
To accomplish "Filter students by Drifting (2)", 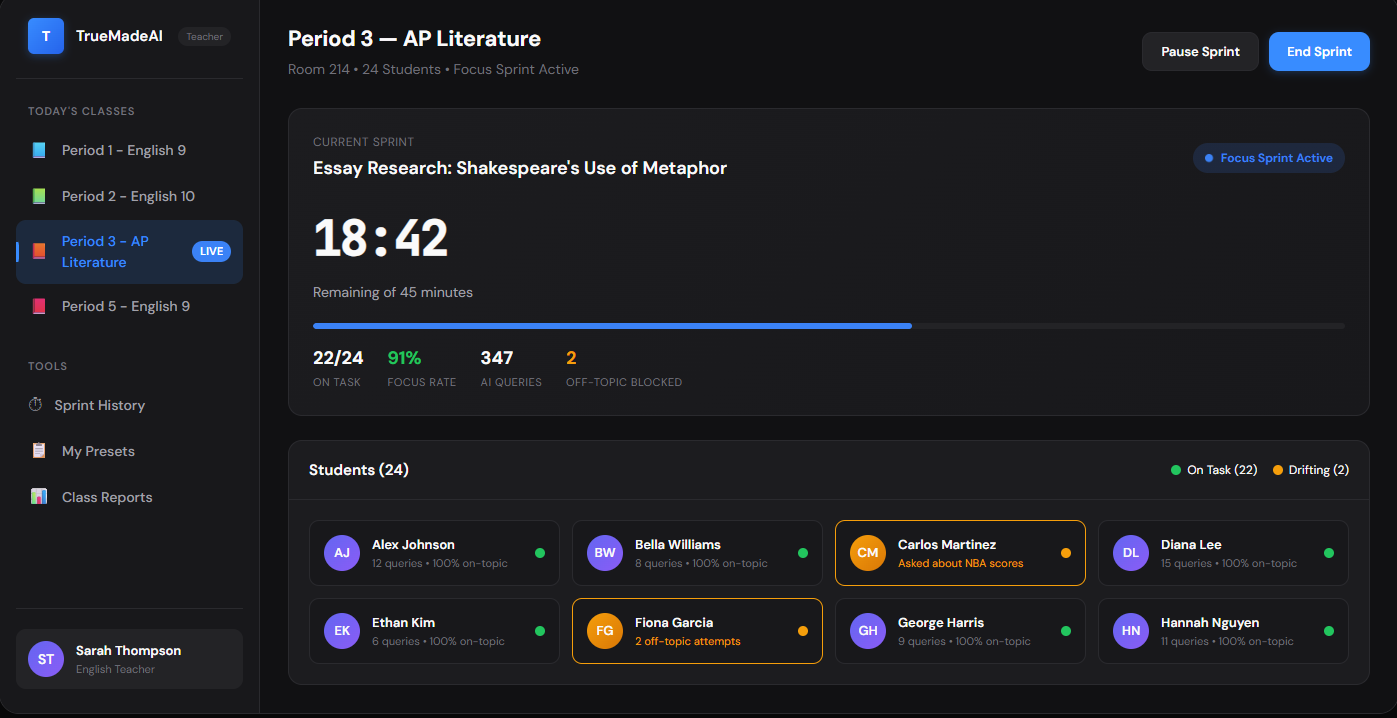I will click(x=1311, y=470).
